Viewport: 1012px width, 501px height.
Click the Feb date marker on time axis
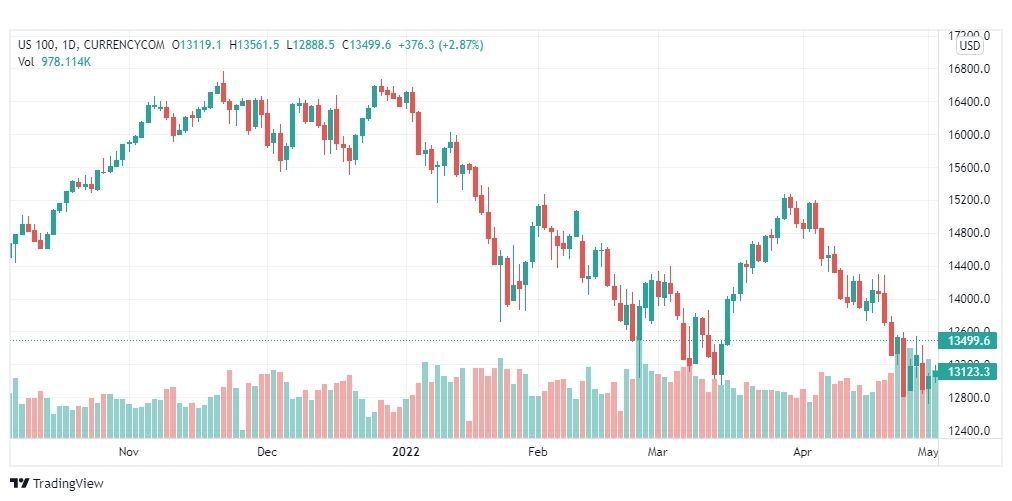click(x=538, y=452)
